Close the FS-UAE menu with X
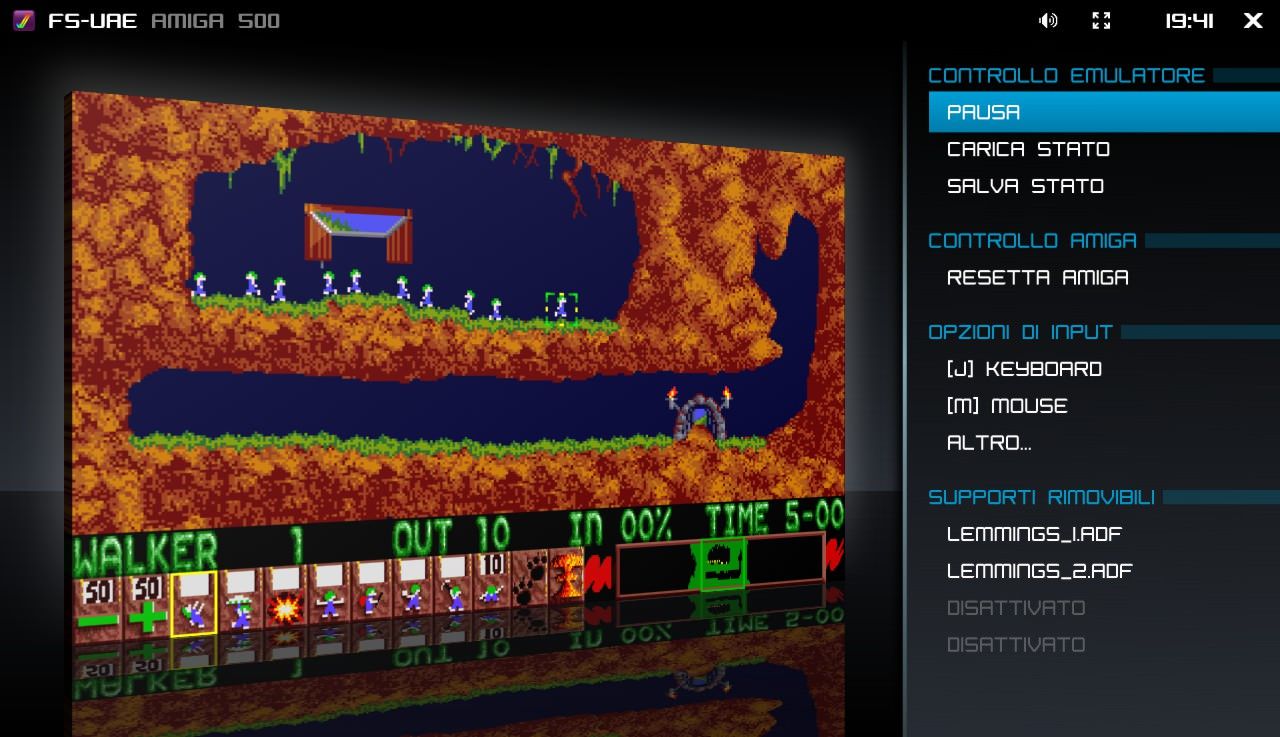1280x737 pixels. coord(1253,20)
